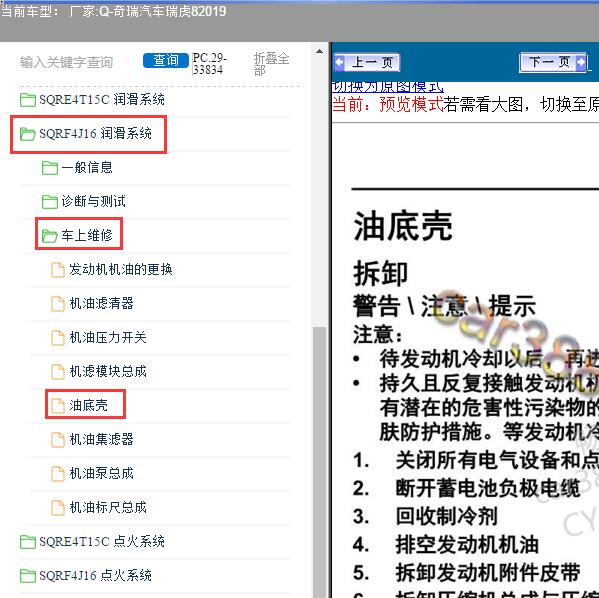Expand the 诊断与测试 folder
Viewport: 599px width, 598px height.
coord(94,201)
